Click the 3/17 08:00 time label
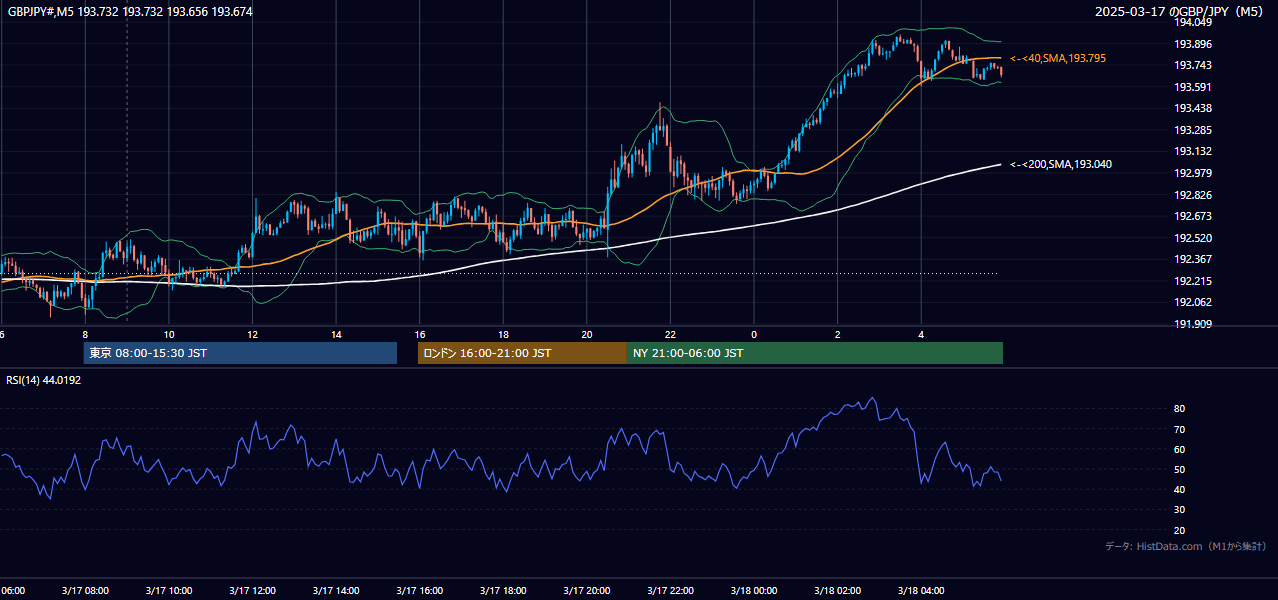 [x=85, y=591]
